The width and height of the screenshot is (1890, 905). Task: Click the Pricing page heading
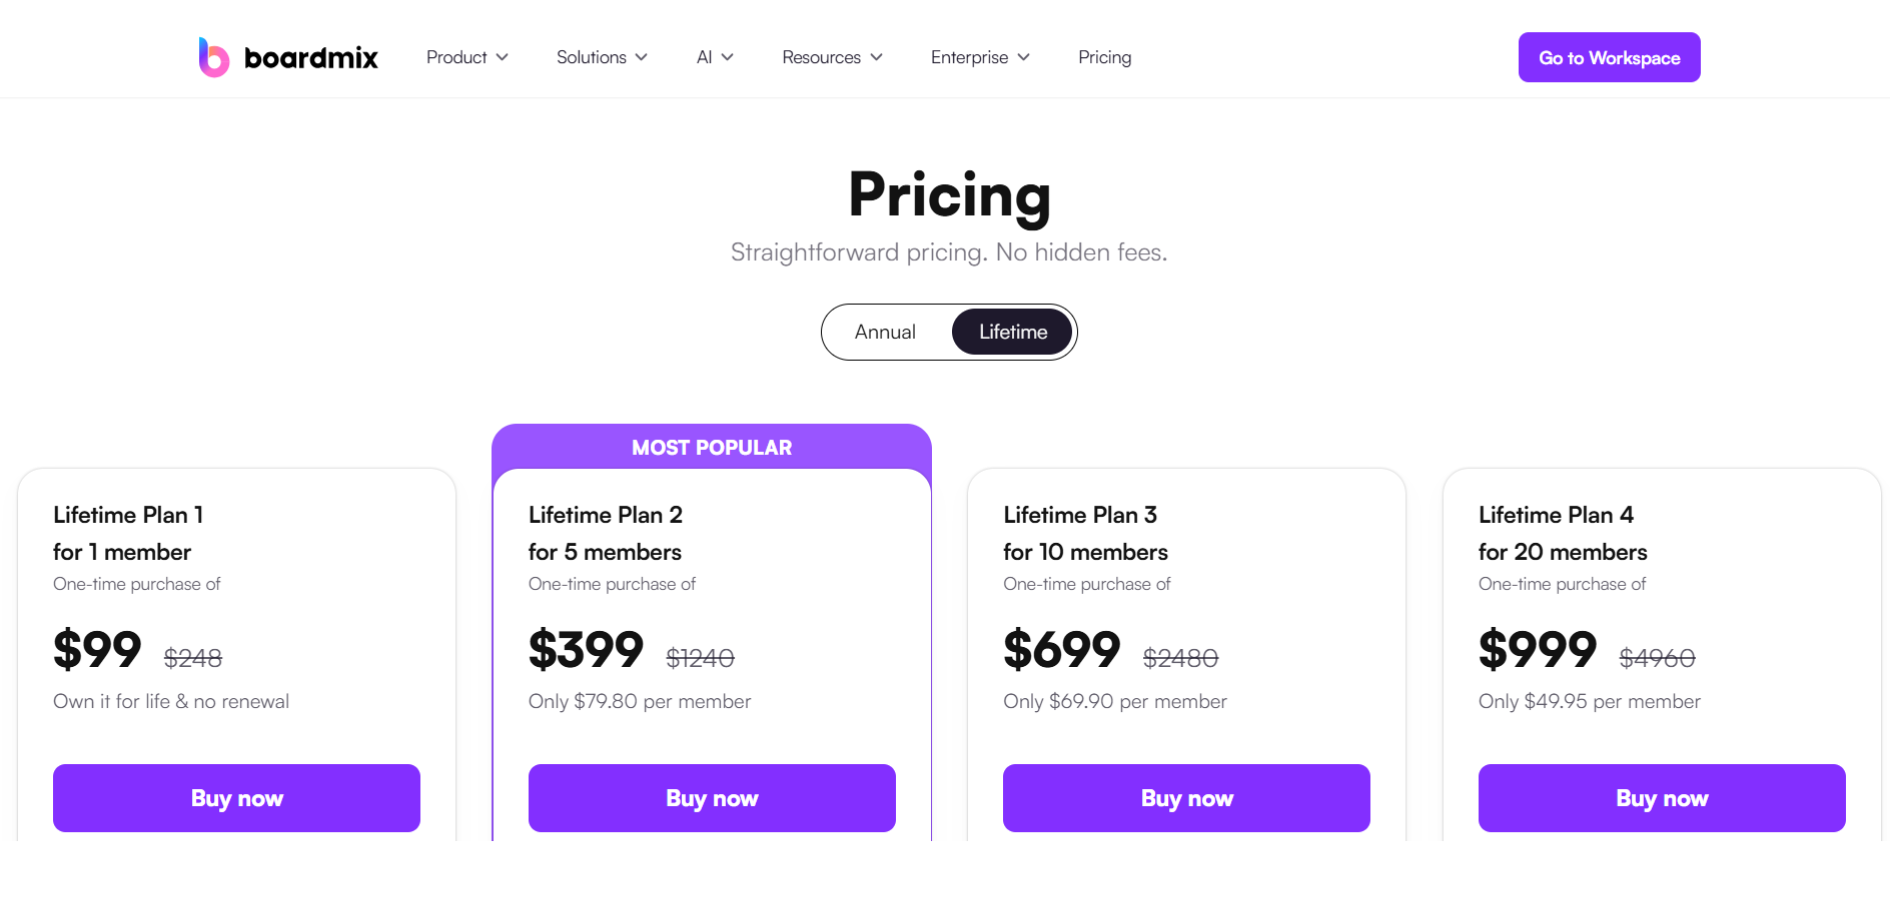tap(949, 195)
